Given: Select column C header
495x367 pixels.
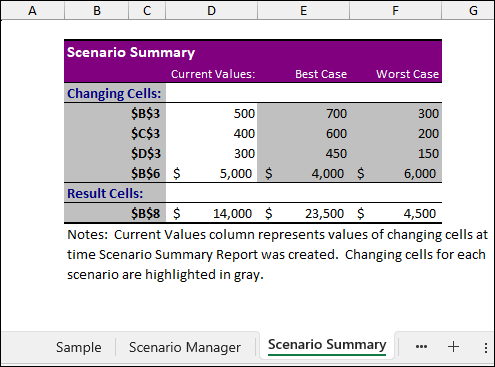Looking at the screenshot, I should point(147,10).
